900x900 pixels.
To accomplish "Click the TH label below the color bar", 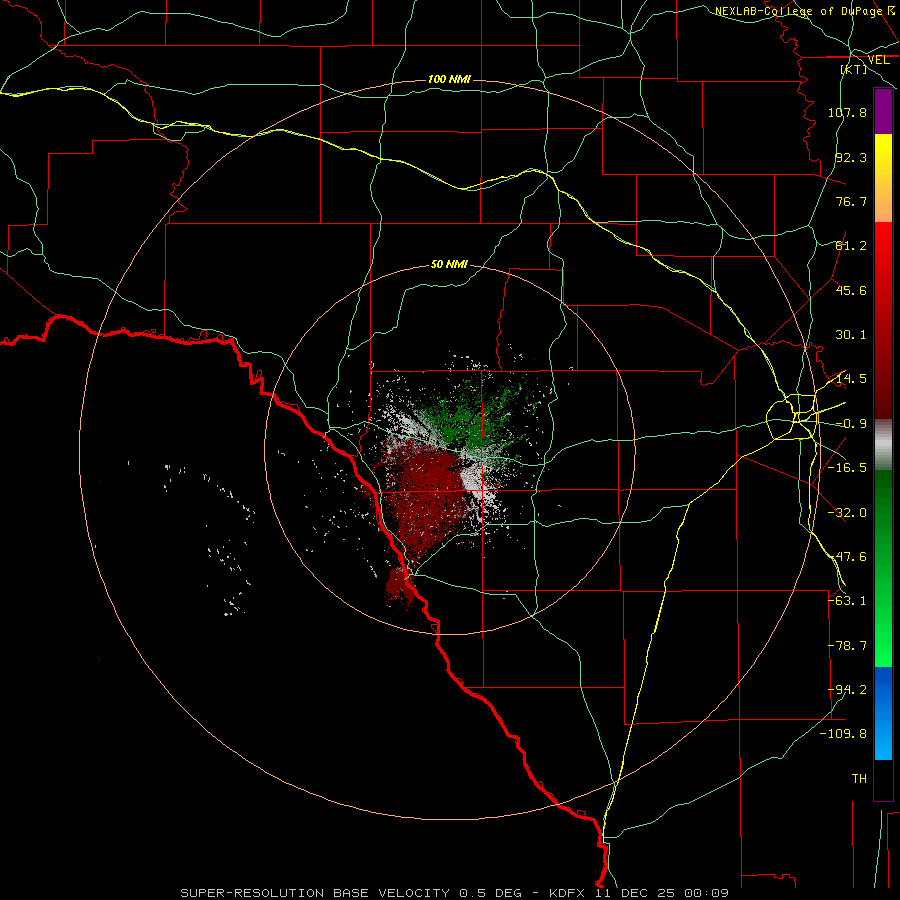I will (x=859, y=779).
